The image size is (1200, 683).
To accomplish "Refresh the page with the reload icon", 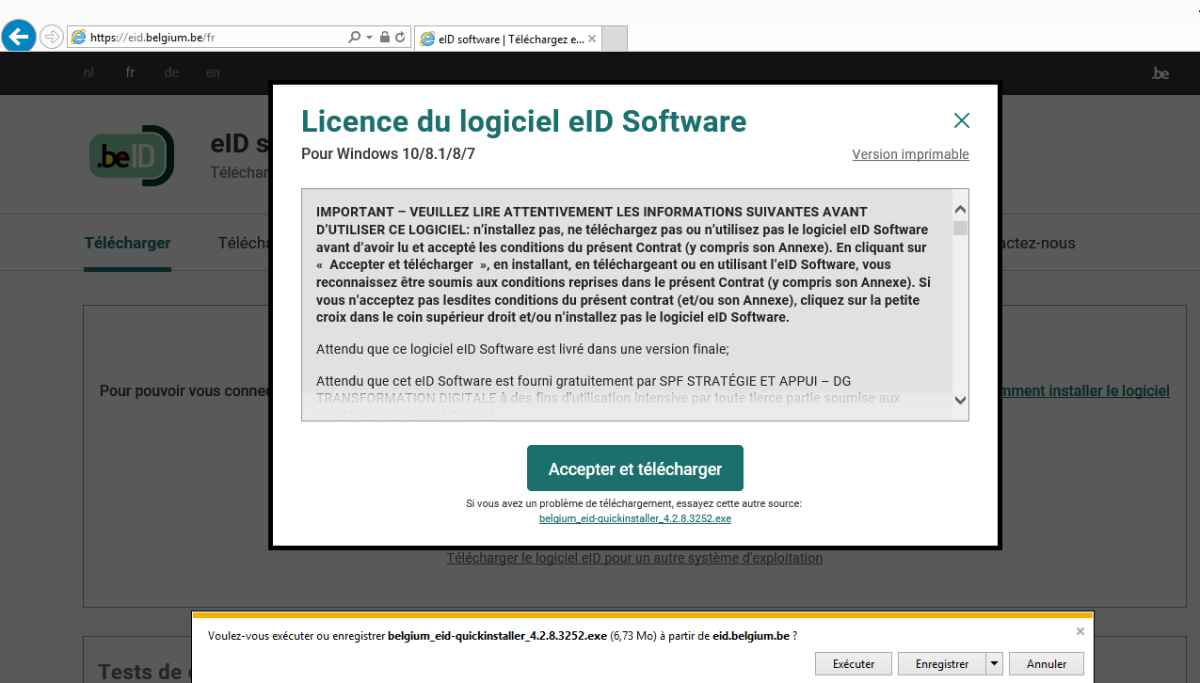I will pos(400,37).
